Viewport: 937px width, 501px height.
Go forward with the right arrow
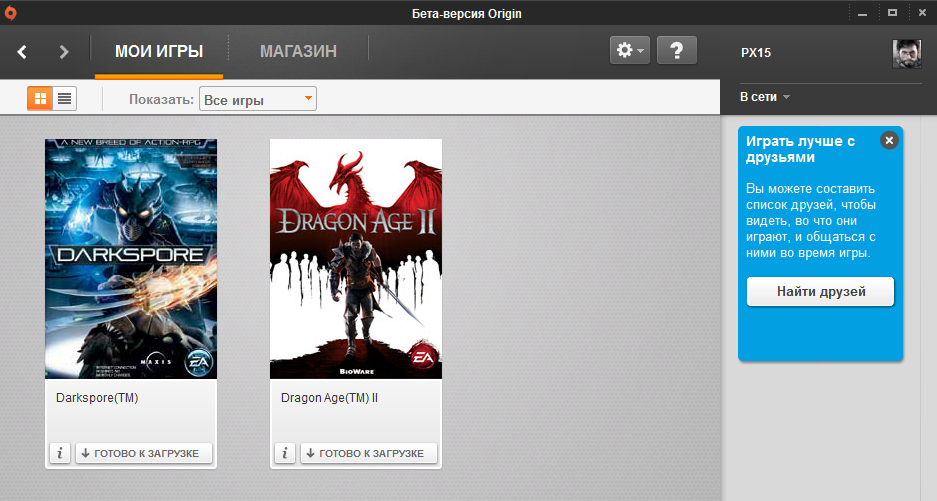tap(64, 52)
